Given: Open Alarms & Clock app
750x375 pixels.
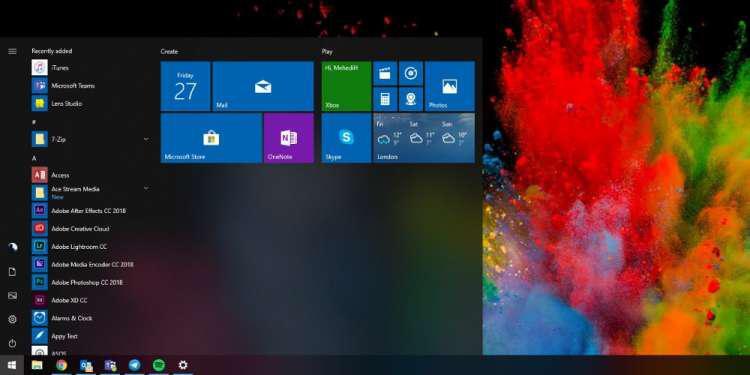Looking at the screenshot, I should coord(90,318).
